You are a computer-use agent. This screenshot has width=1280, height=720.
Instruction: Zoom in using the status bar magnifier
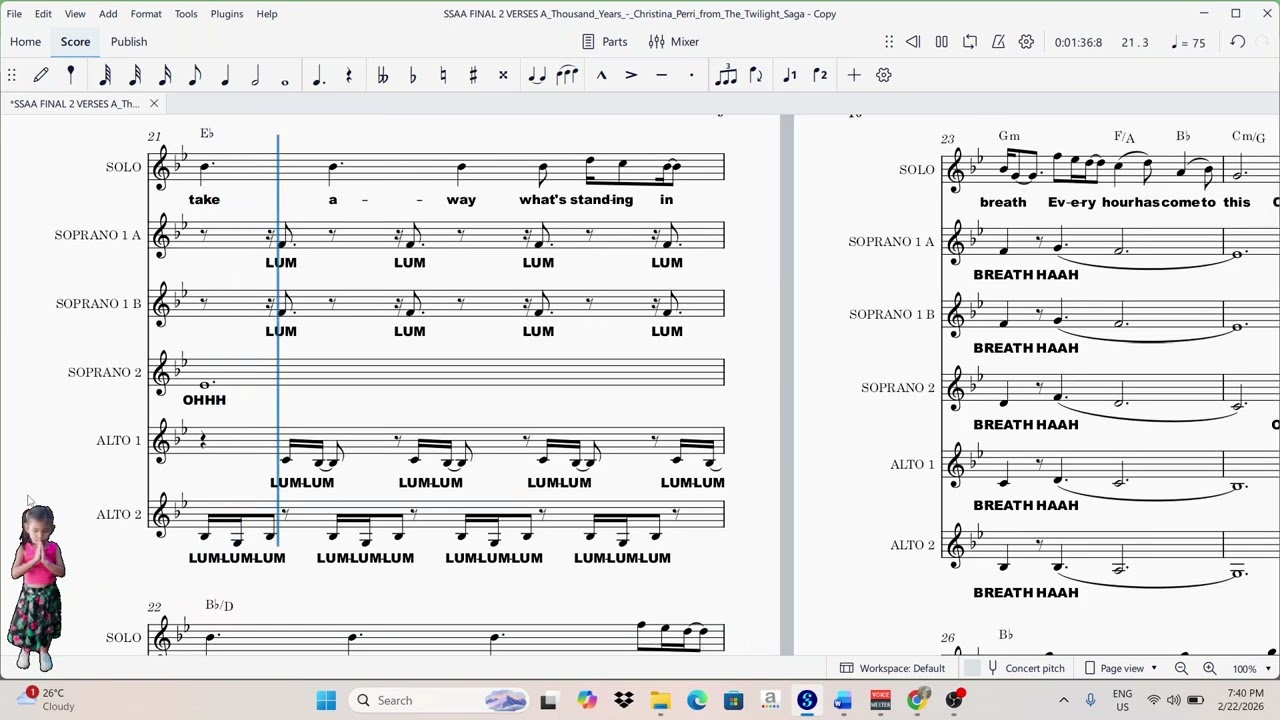coord(1209,668)
